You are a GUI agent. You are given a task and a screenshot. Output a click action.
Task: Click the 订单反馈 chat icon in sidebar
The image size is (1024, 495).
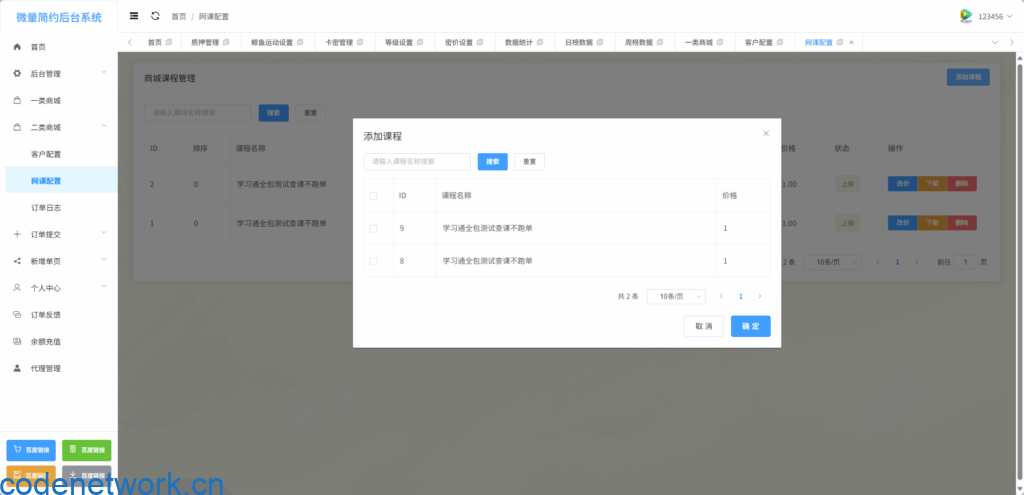tap(17, 315)
